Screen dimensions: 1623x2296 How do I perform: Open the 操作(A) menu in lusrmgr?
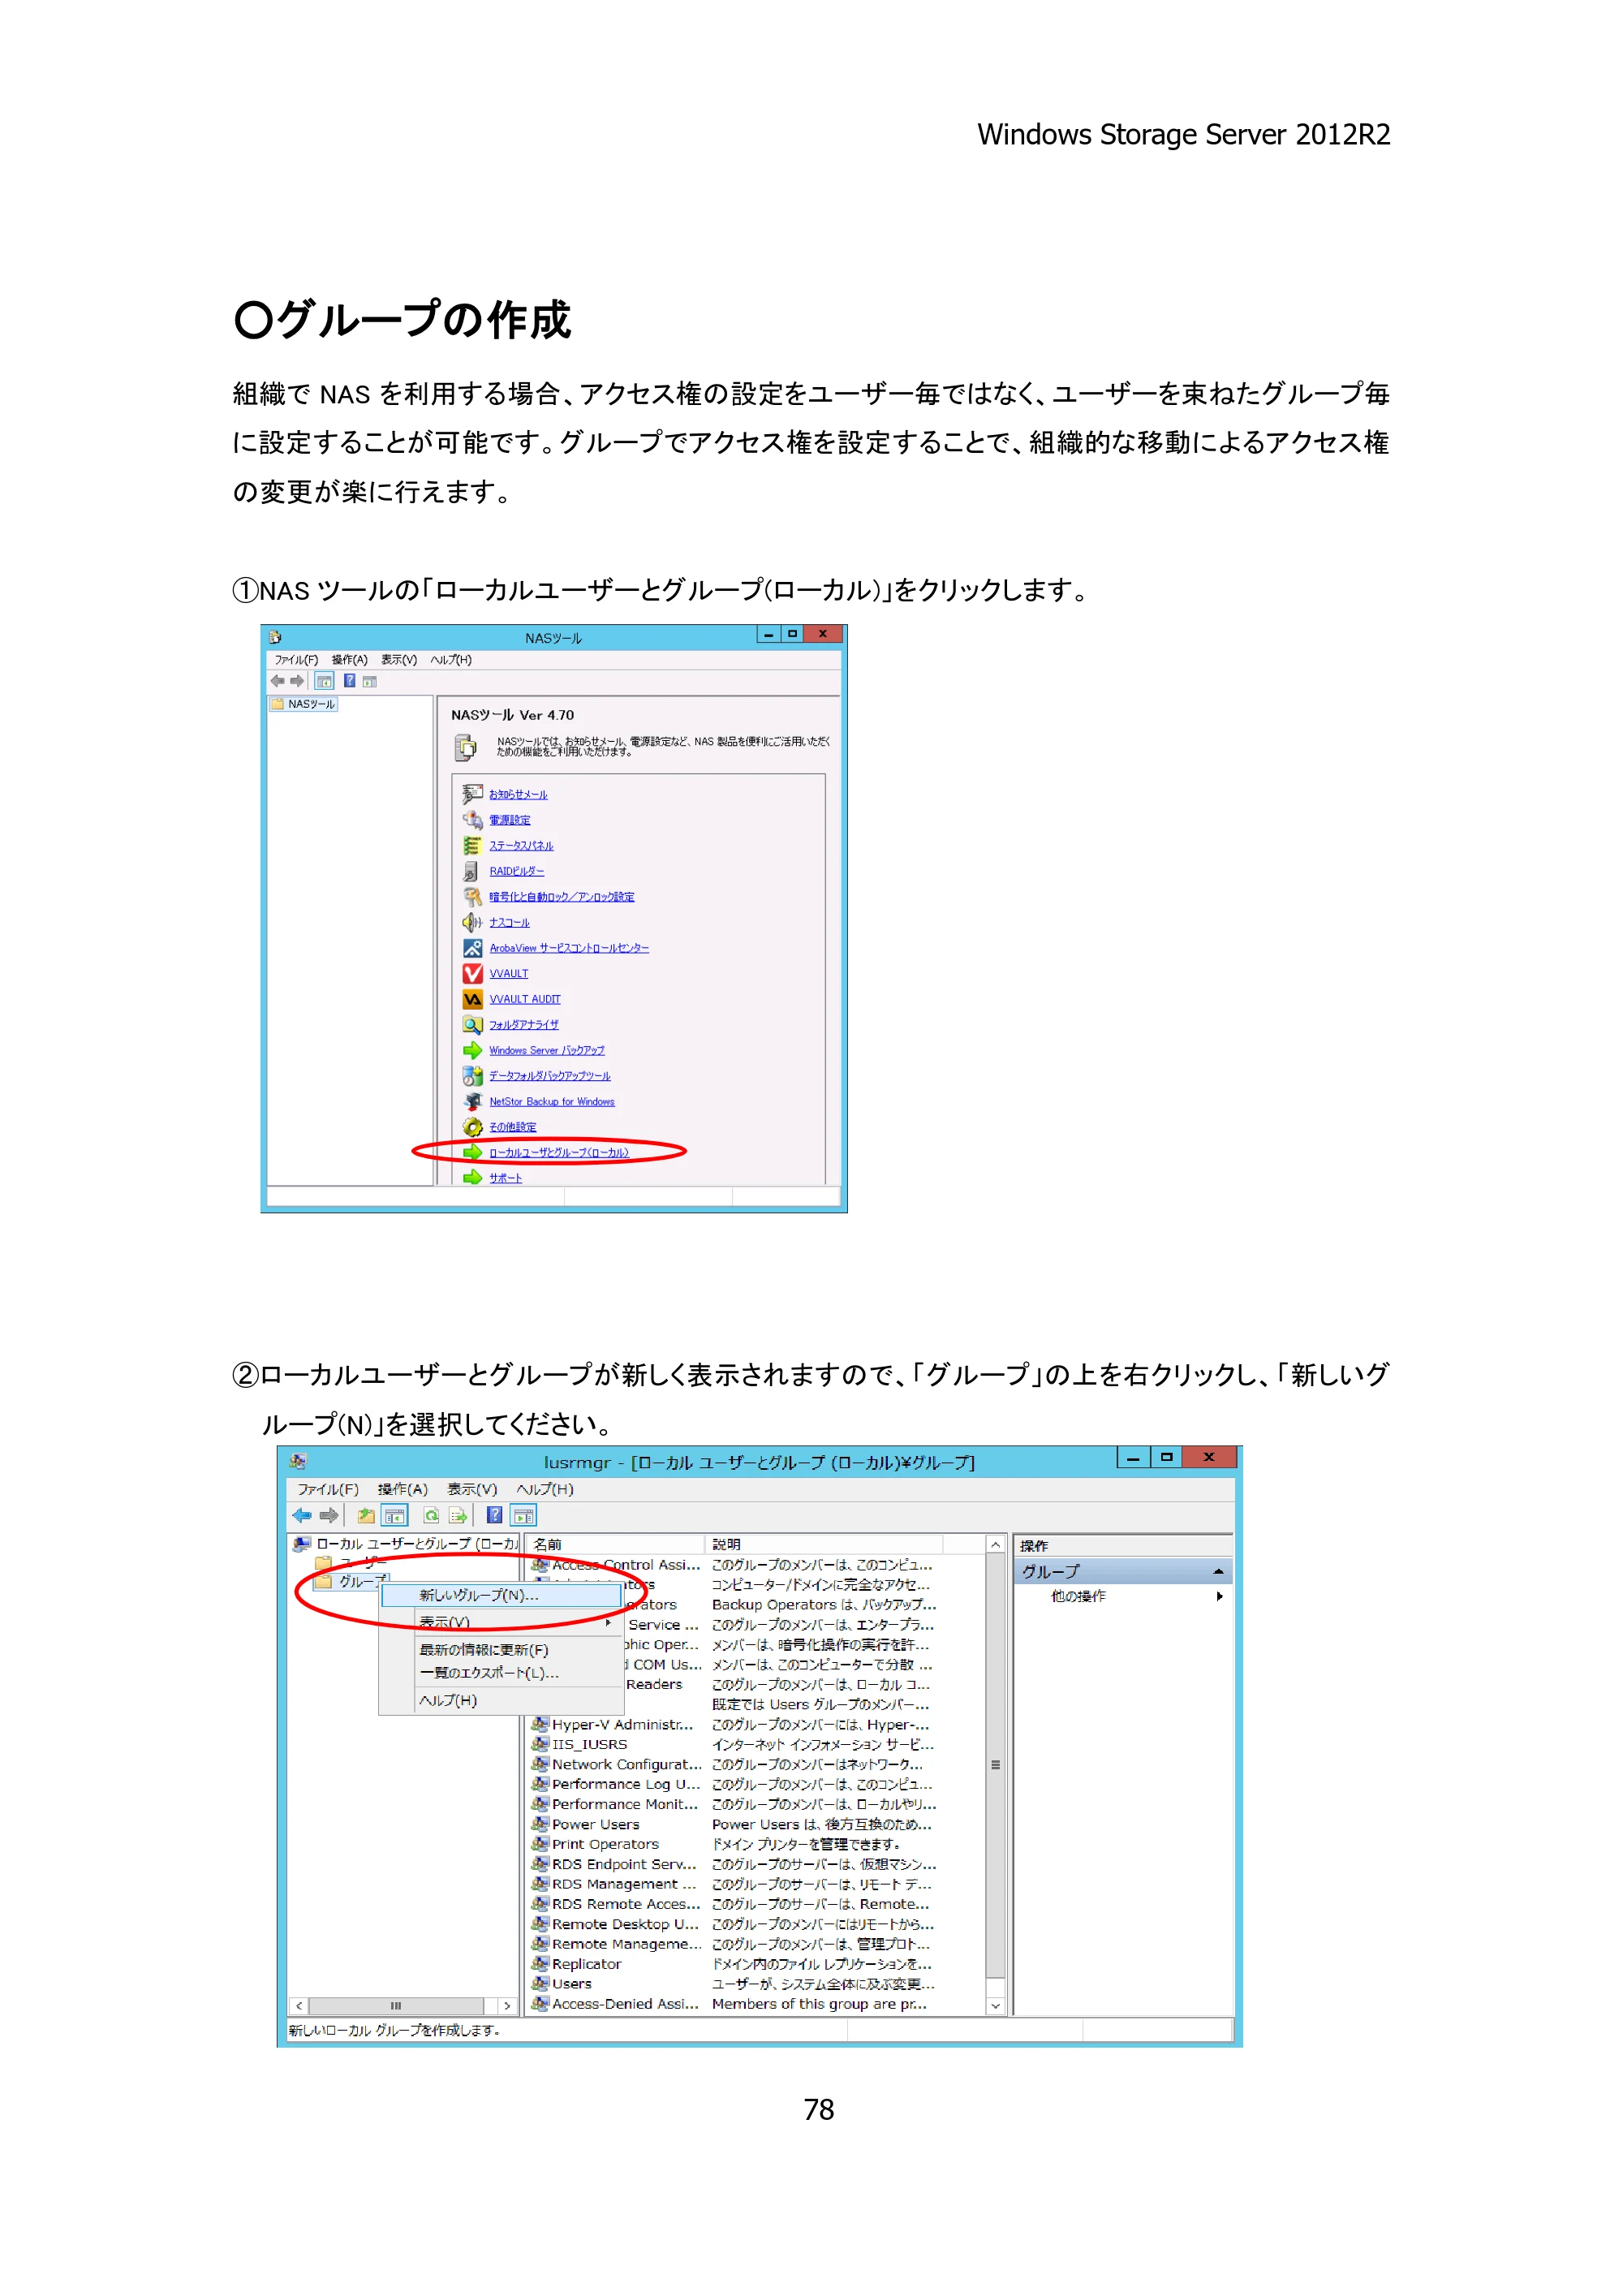click(x=402, y=1489)
